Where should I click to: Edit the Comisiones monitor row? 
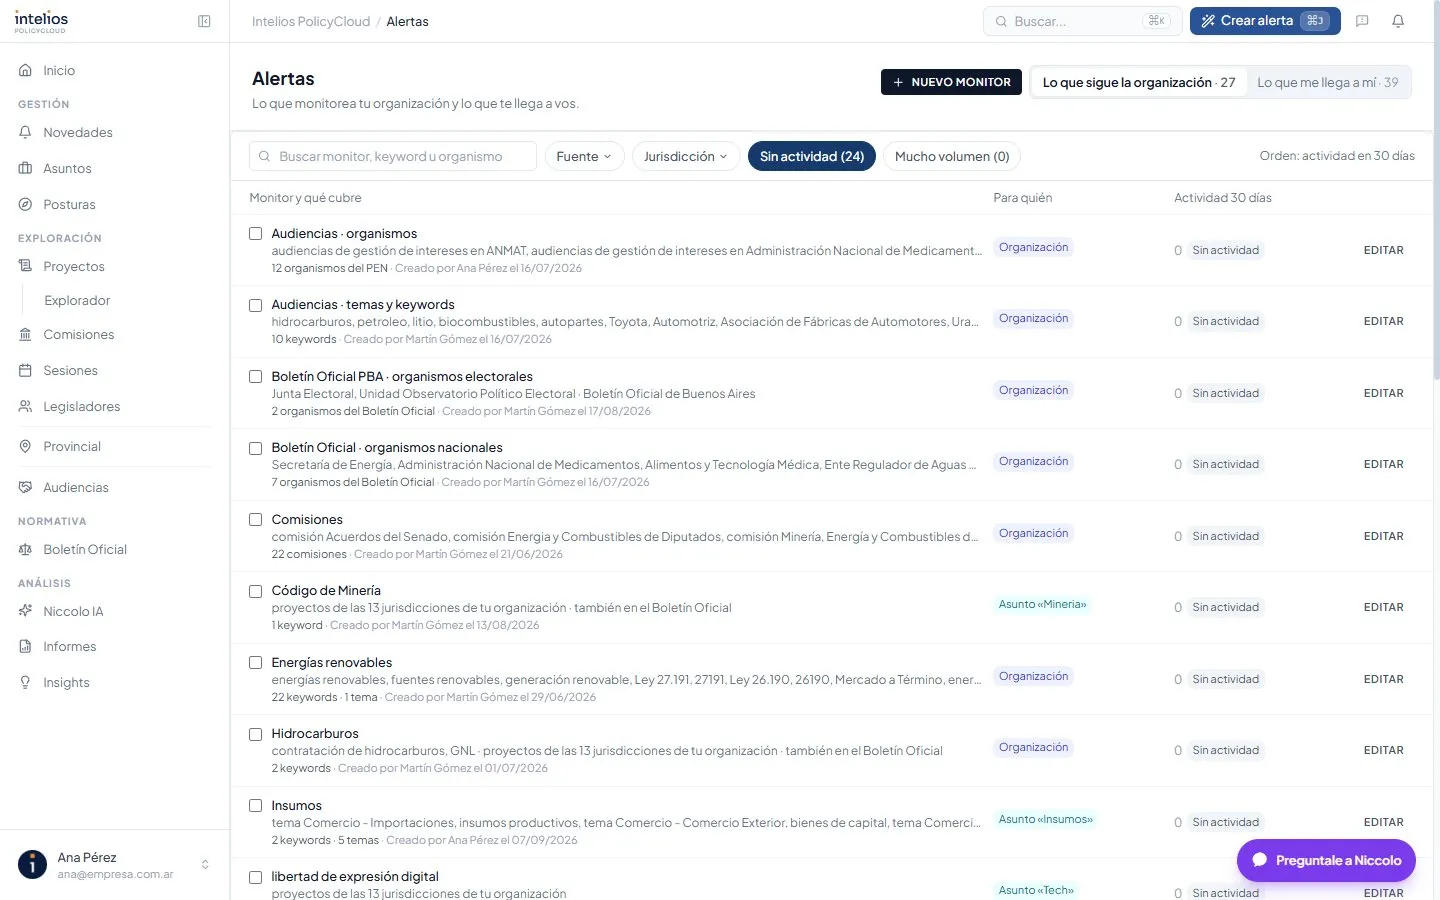pos(1384,536)
